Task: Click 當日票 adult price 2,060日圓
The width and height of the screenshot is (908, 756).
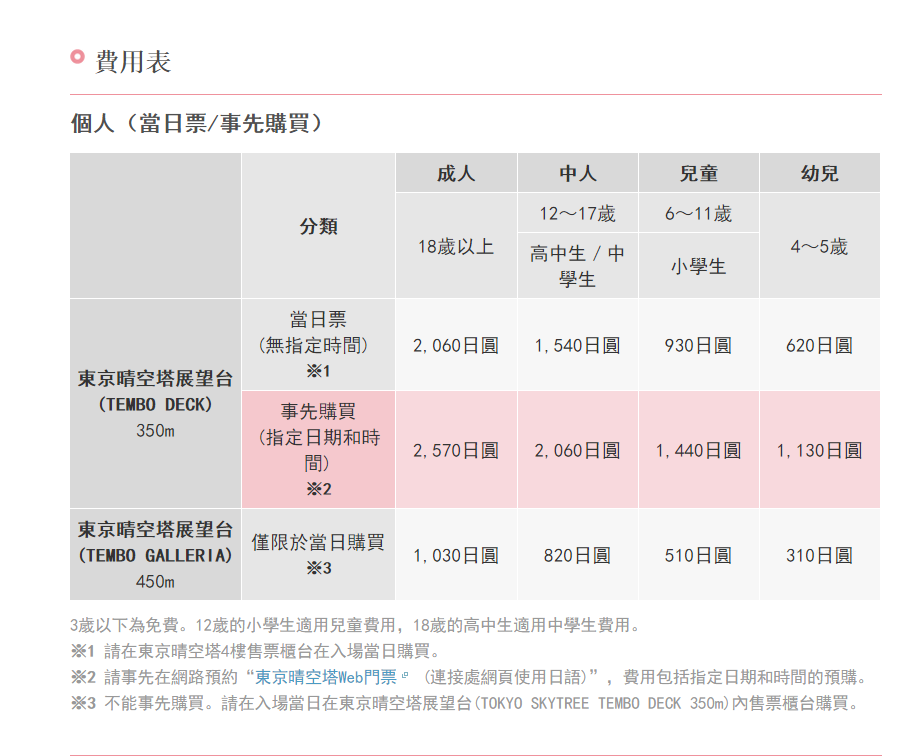Action: [456, 345]
